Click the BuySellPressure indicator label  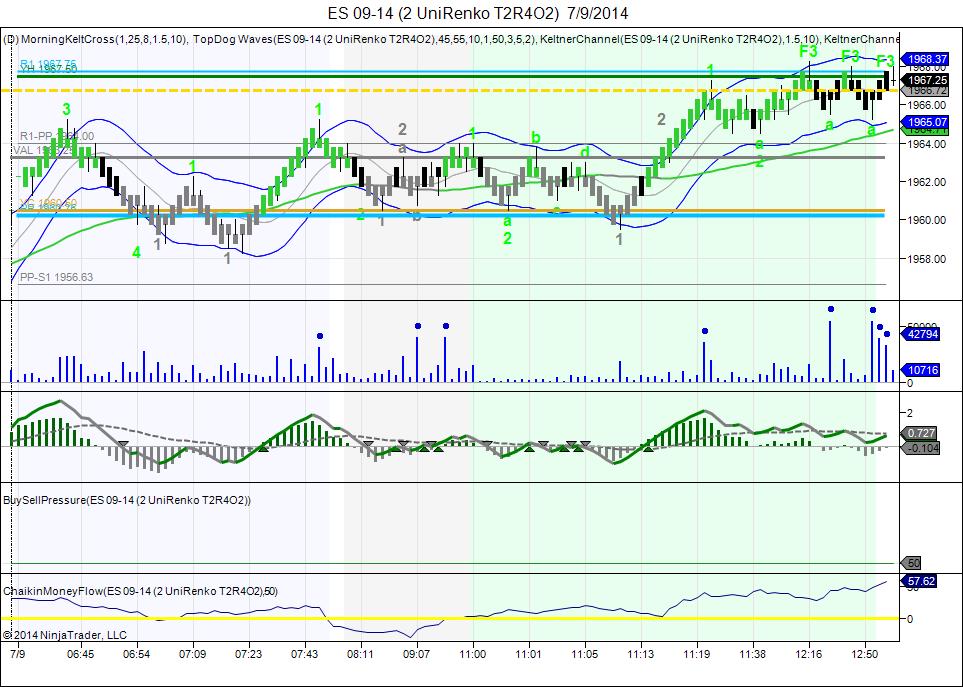pyautogui.click(x=127, y=500)
